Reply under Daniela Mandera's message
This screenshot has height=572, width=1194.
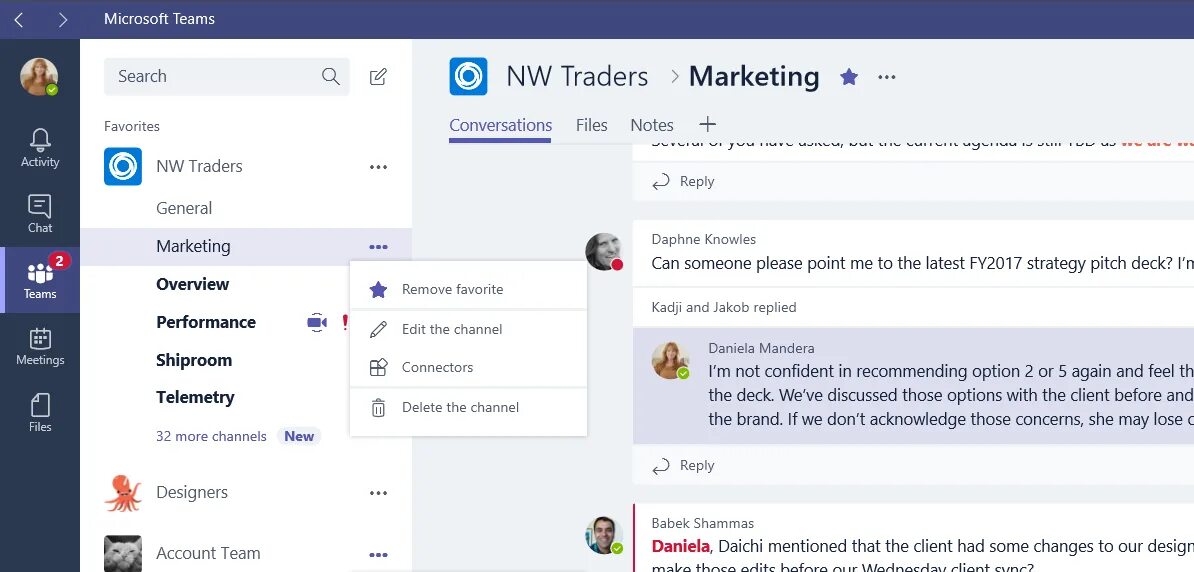[x=684, y=465]
